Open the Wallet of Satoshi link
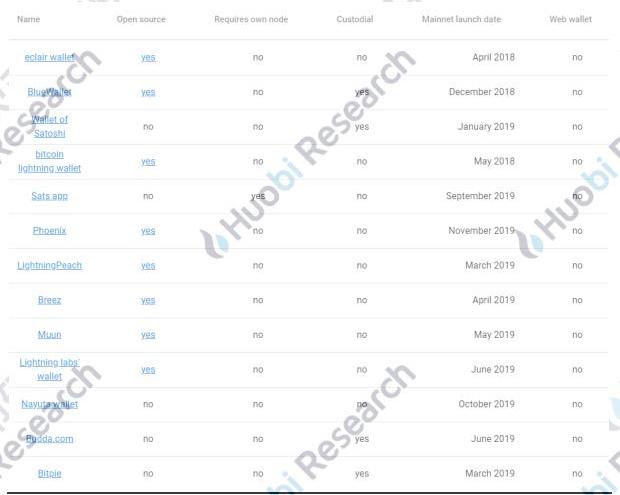The width and height of the screenshot is (620, 495). coord(49,127)
